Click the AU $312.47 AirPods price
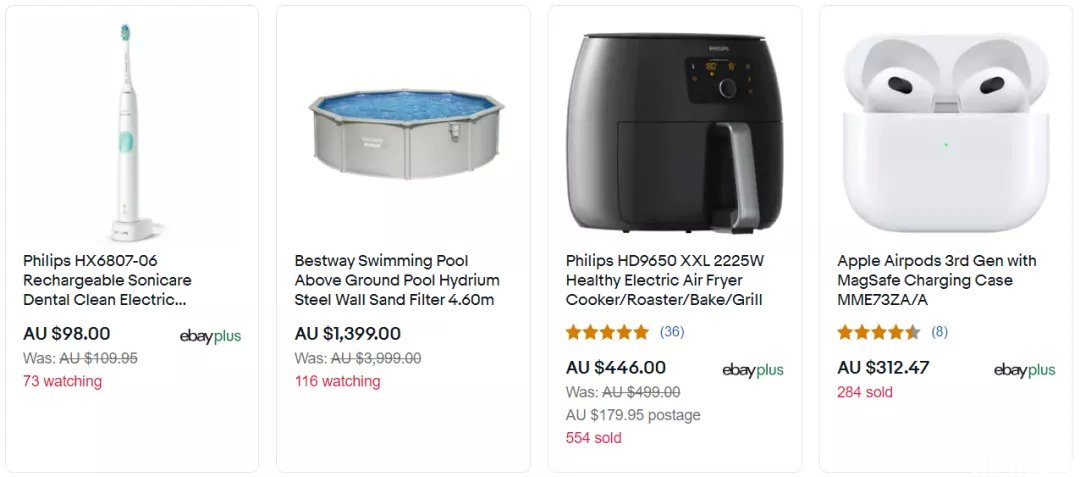The height and width of the screenshot is (477, 1080). click(x=883, y=368)
